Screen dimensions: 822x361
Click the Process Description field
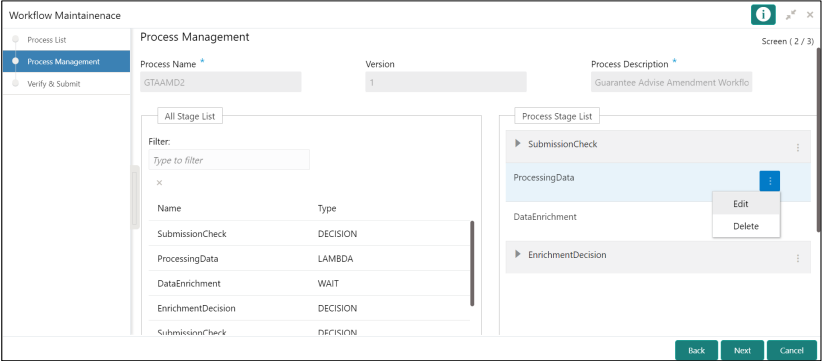(x=672, y=82)
